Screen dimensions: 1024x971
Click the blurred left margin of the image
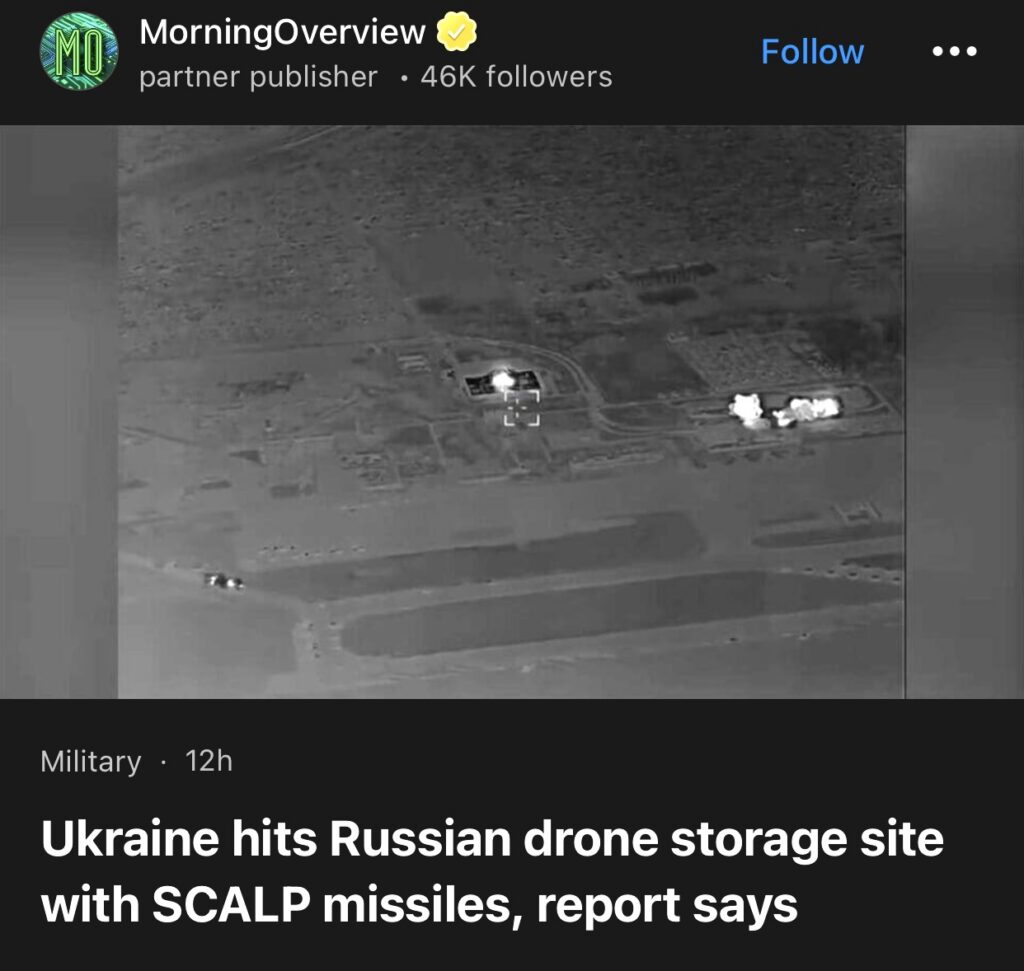point(59,412)
